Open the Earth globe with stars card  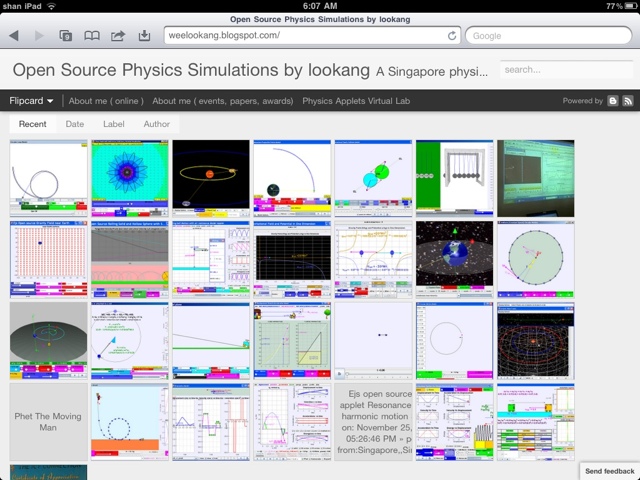pyautogui.click(x=455, y=260)
